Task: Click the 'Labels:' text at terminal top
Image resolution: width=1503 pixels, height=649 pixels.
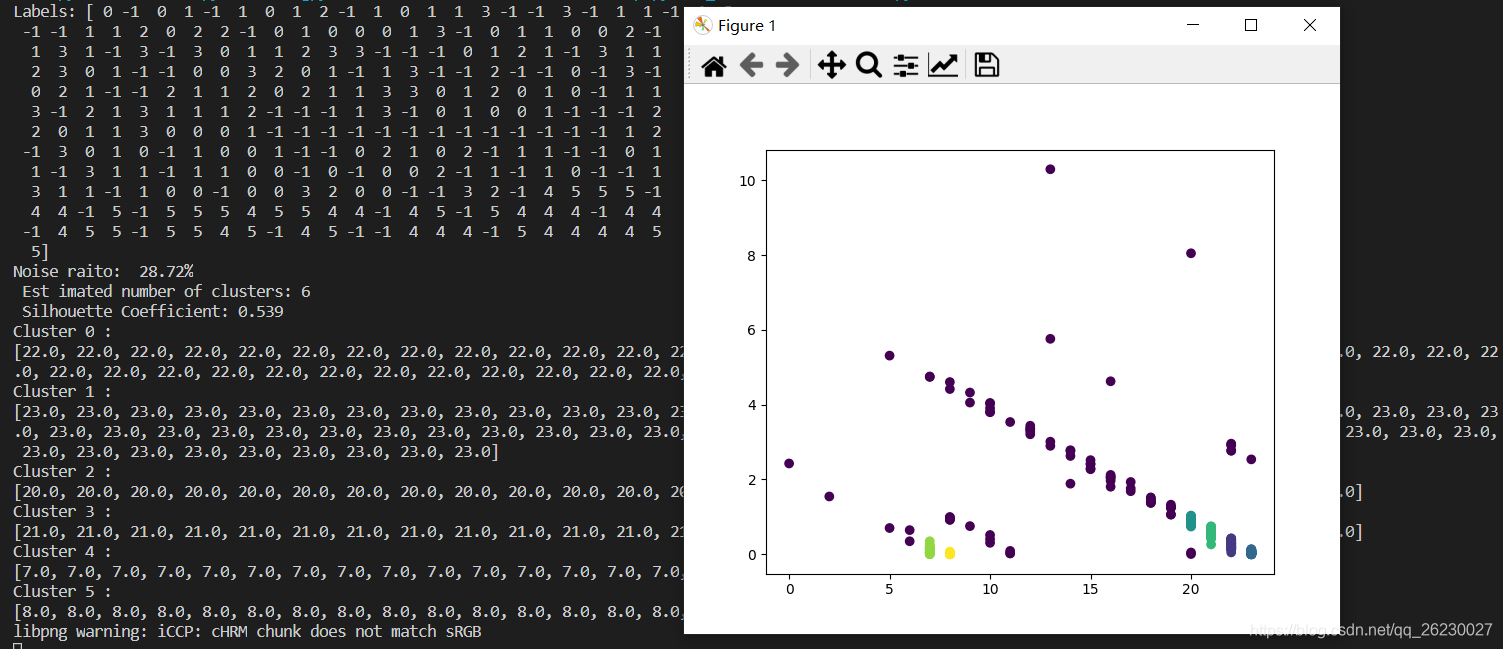Action: (x=44, y=11)
